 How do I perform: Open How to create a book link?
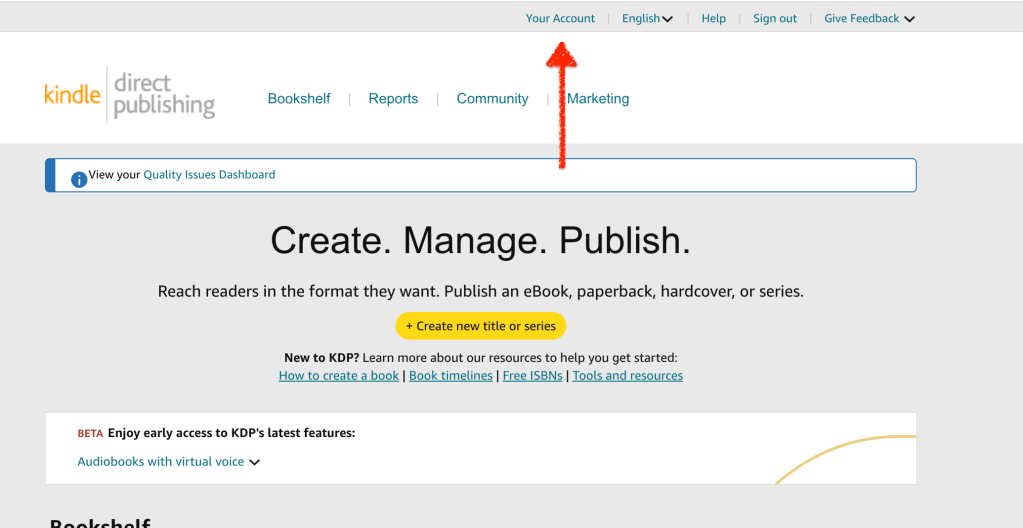339,375
